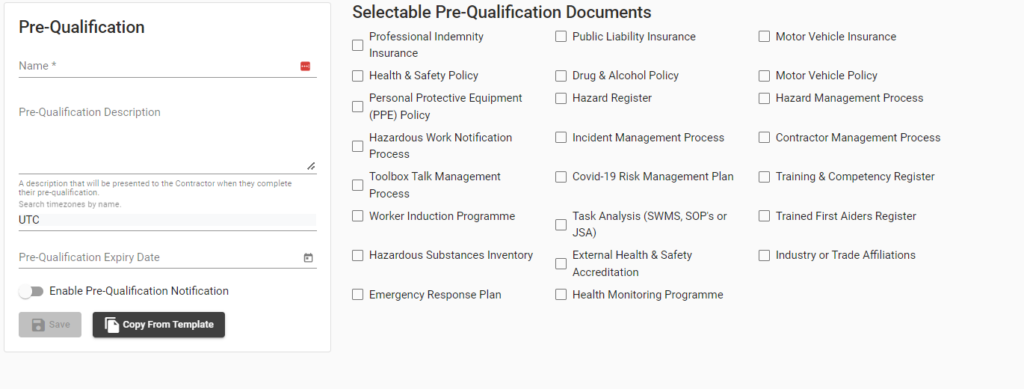1024x389 pixels.
Task: Tick the Motor Vehicle Insurance checkbox
Action: pos(764,37)
